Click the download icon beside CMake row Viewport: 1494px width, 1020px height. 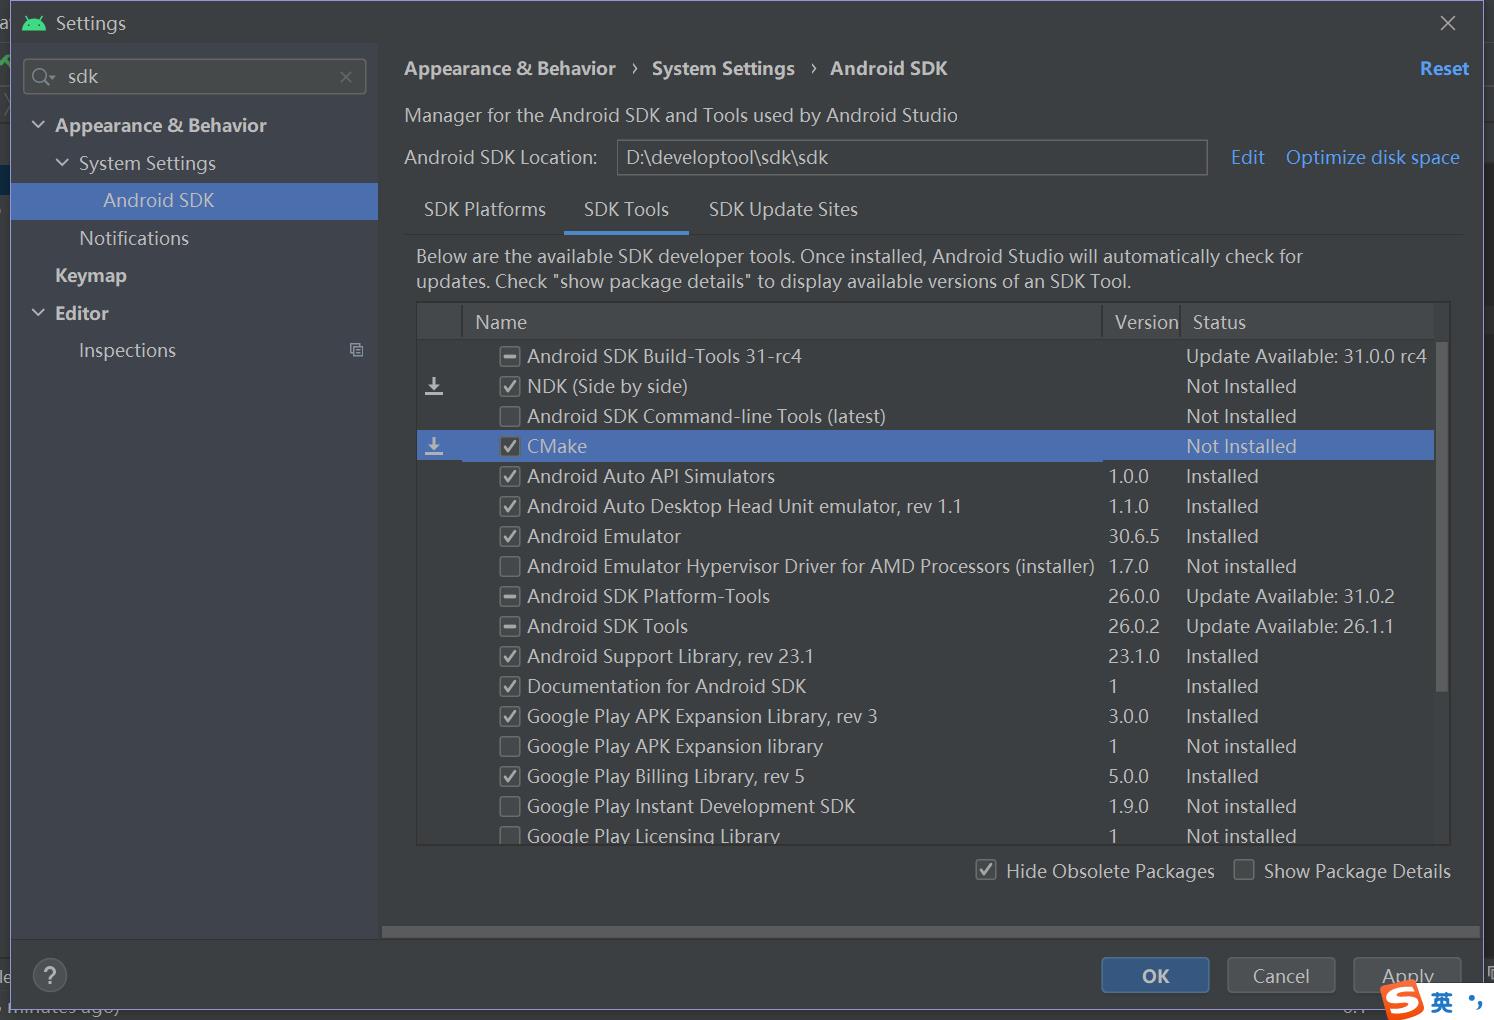434,446
